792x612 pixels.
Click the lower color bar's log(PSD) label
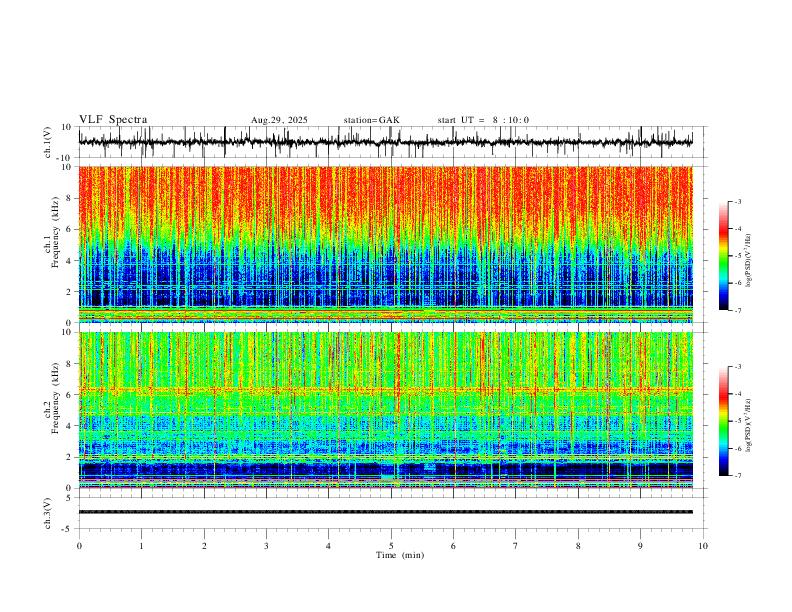748,425
